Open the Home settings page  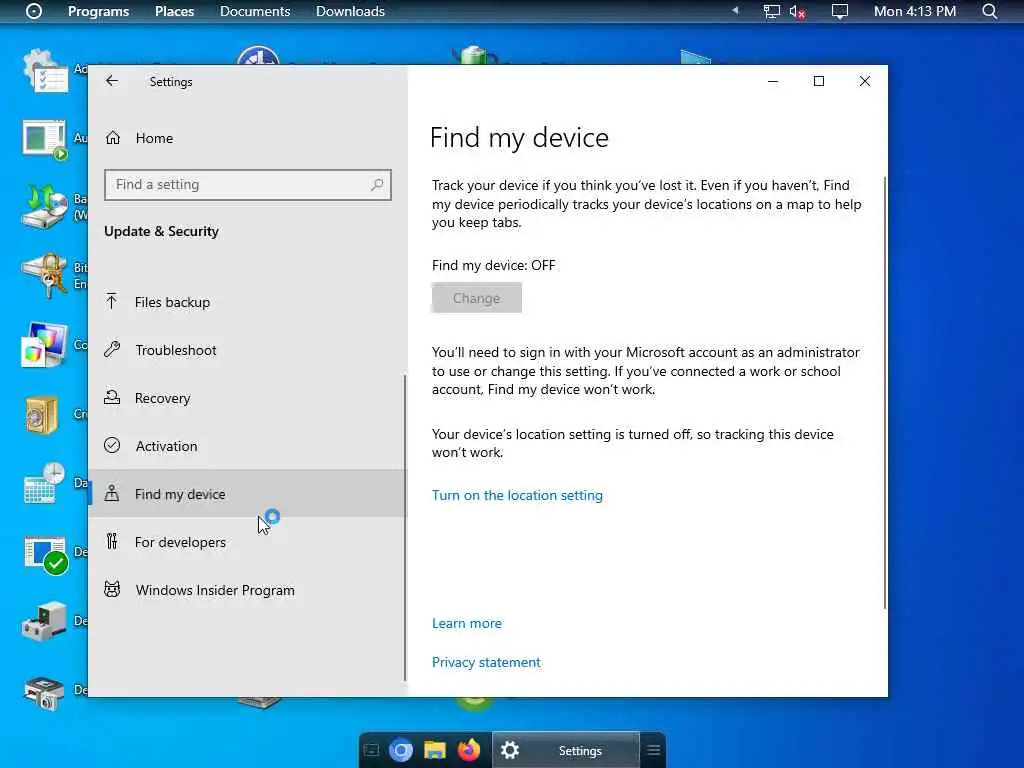154,138
